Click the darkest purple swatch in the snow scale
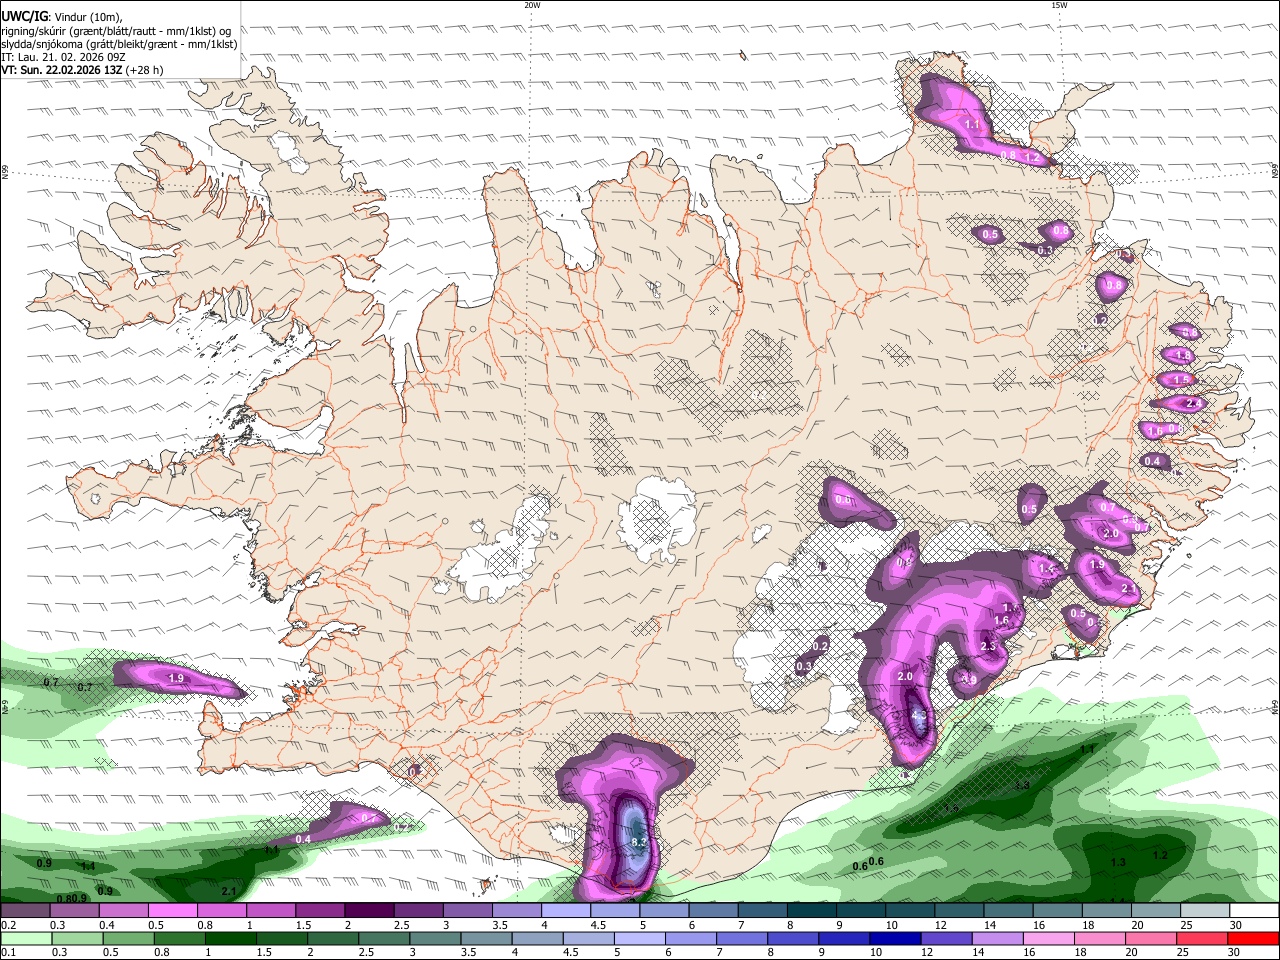The image size is (1280, 960). click(369, 911)
